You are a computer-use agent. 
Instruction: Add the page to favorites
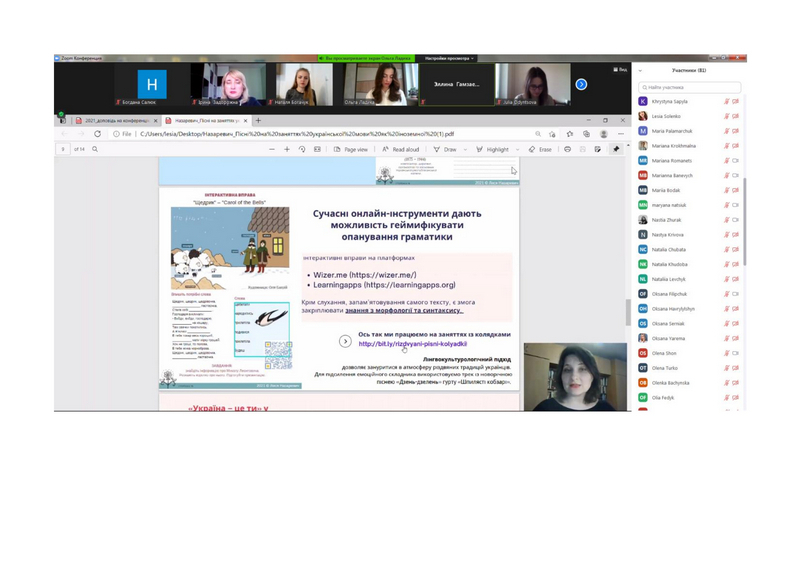(552, 134)
